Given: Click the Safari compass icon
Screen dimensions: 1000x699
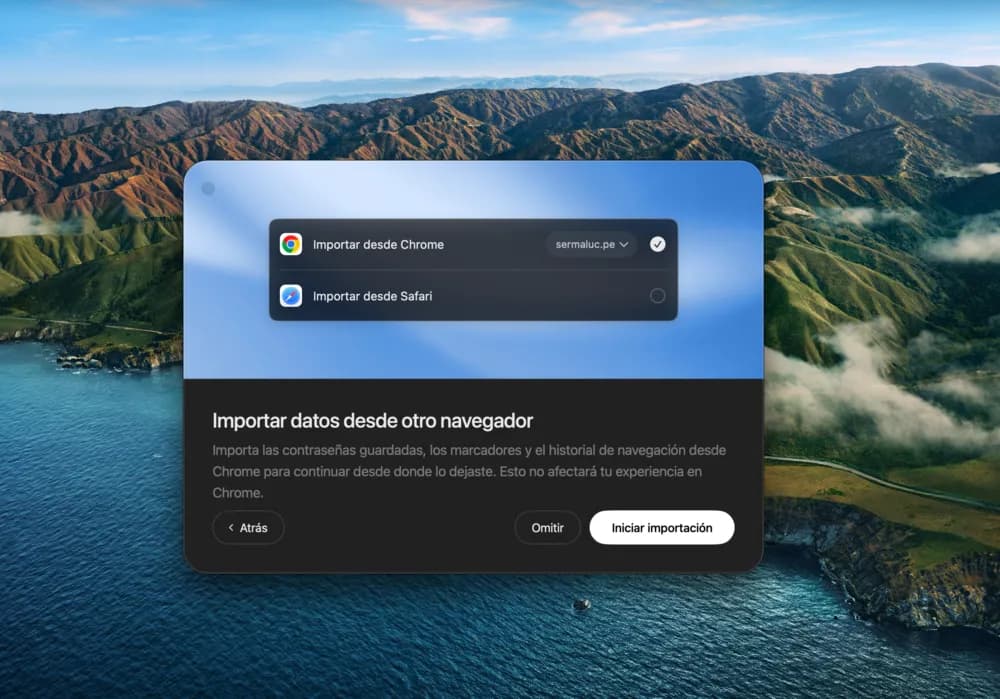Looking at the screenshot, I should (291, 296).
